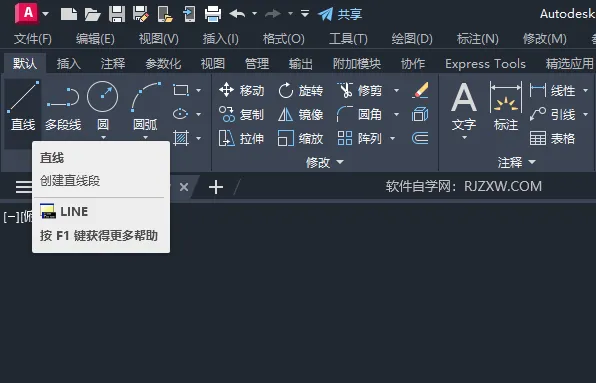Expand the 圆 circle options arrow
This screenshot has width=596, height=383.
pos(103,137)
